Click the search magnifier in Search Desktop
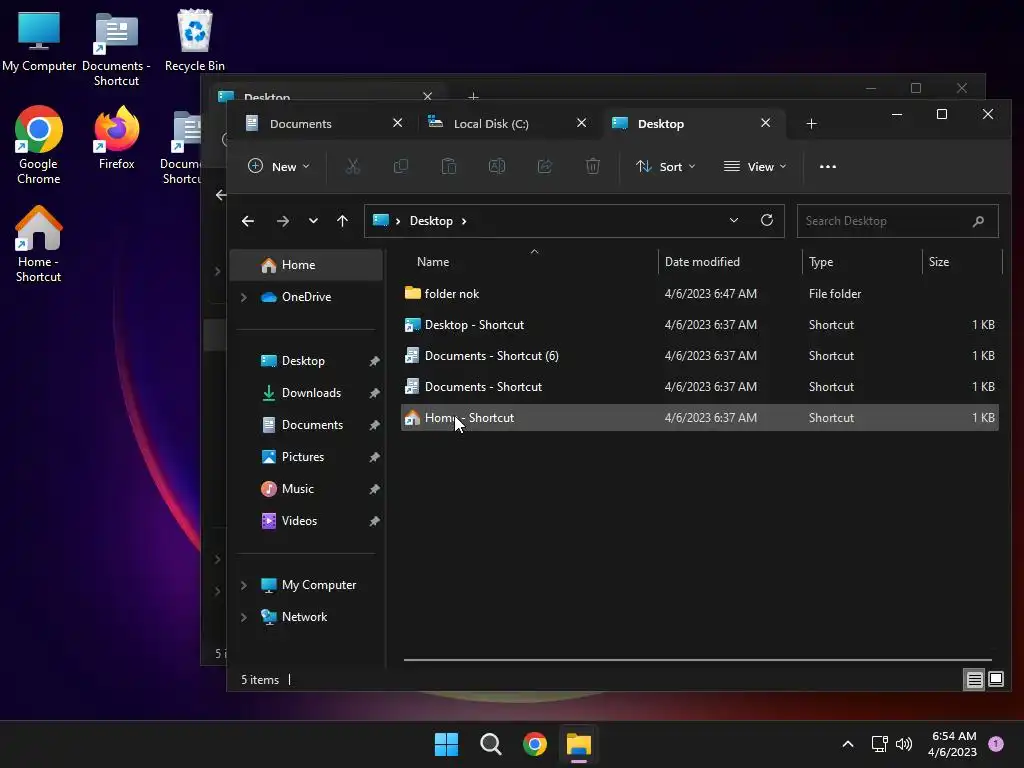This screenshot has height=768, width=1024. [978, 221]
